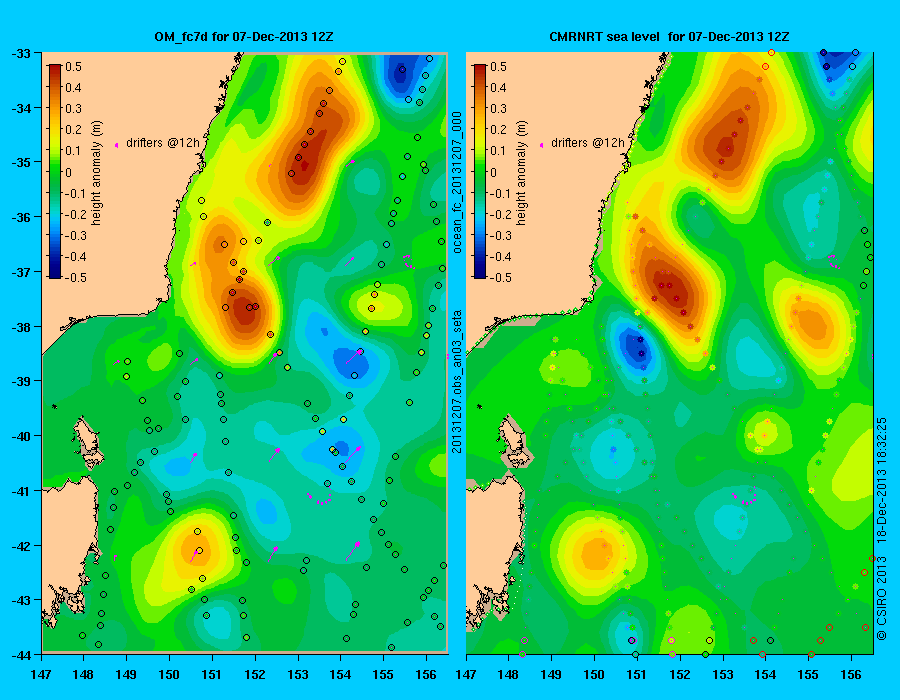
Task: Click the 0.5 tick label on the left color scale
Action: coord(73,67)
